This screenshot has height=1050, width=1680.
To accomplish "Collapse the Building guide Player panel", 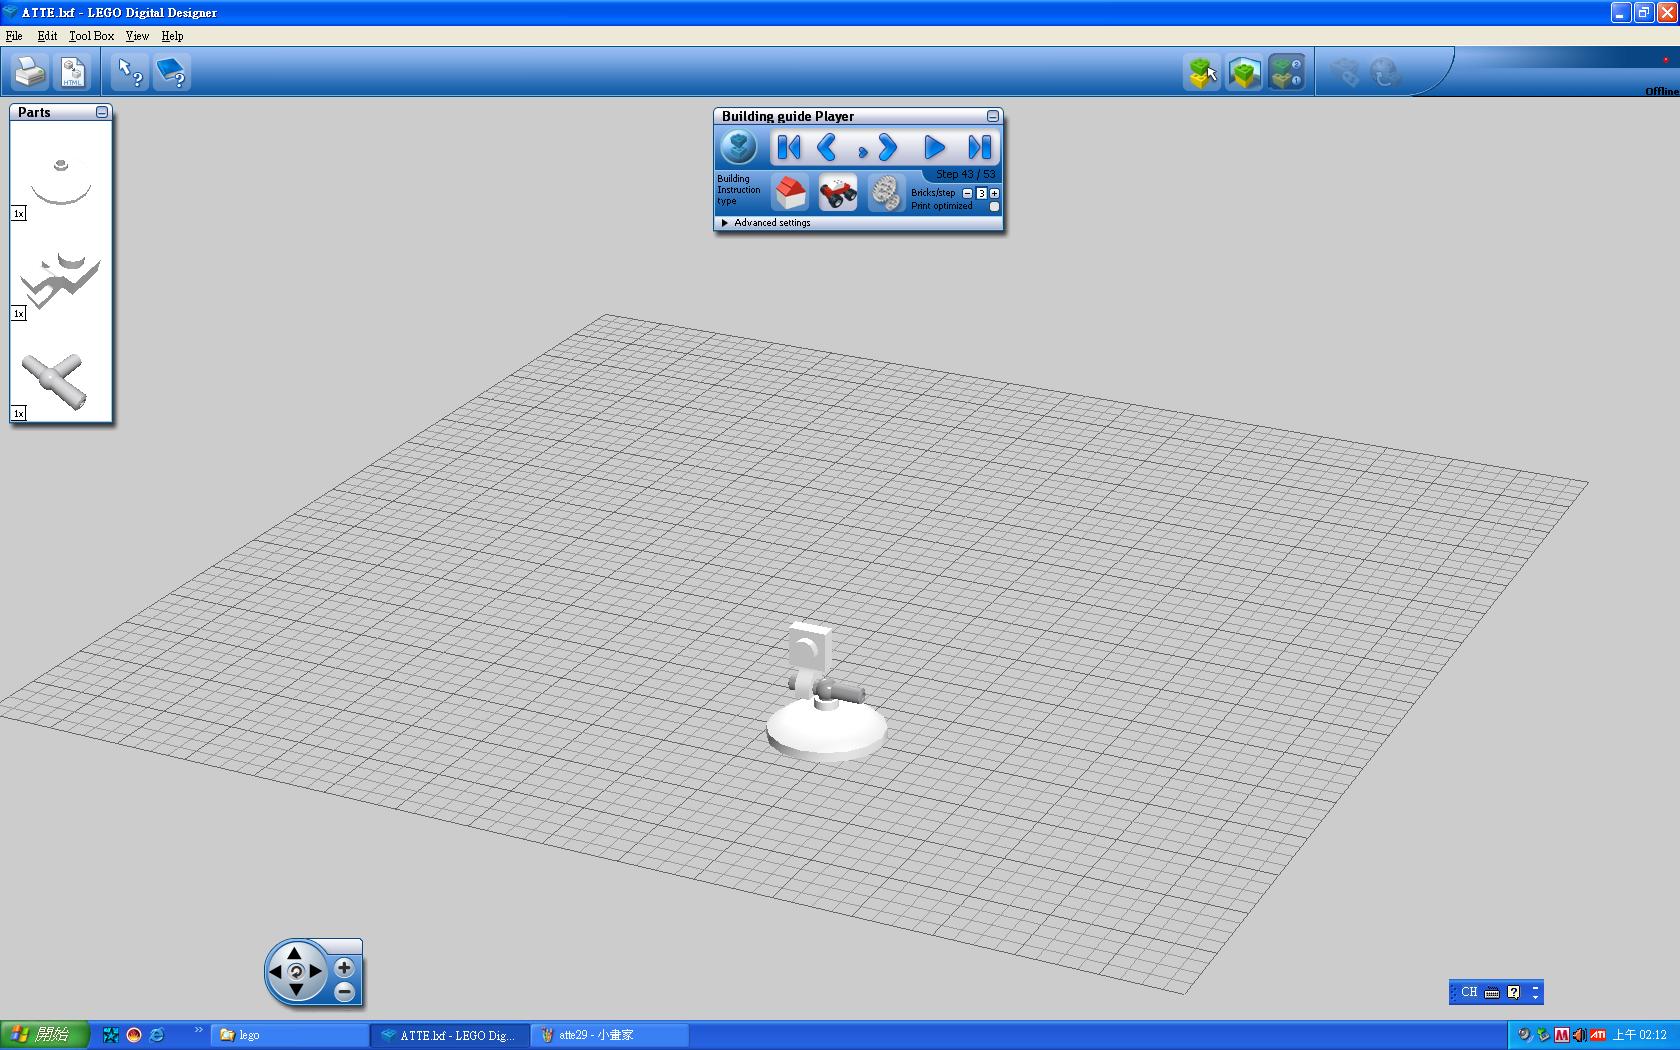I will coord(992,116).
